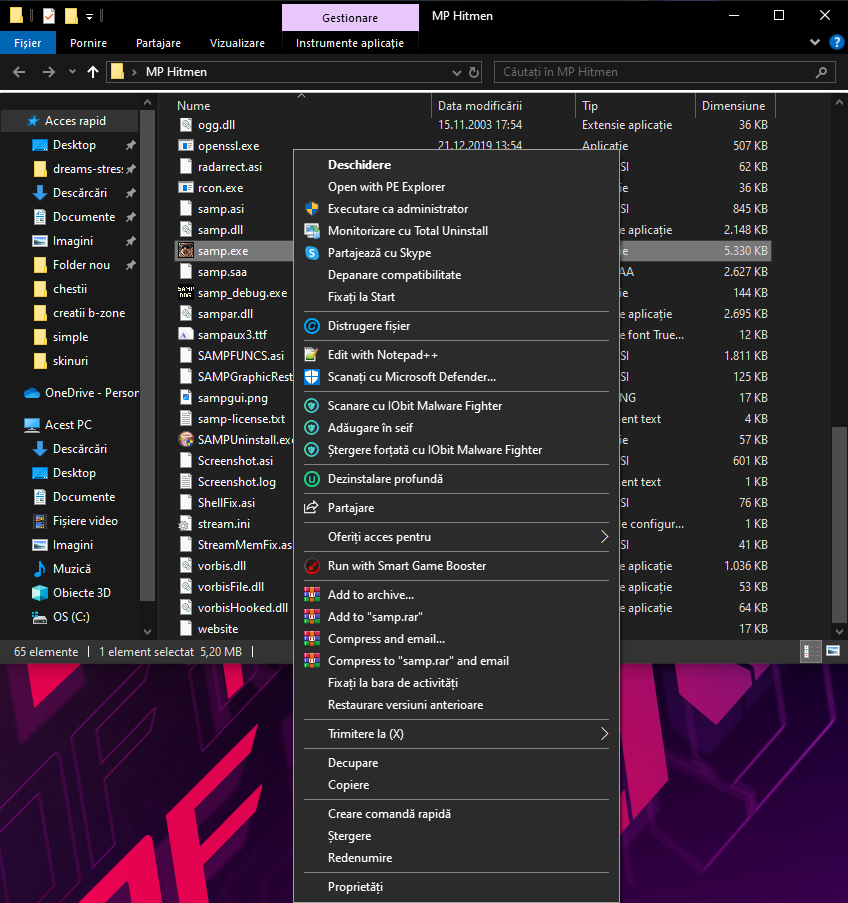Click the file list vertical scrollbar

click(x=839, y=525)
